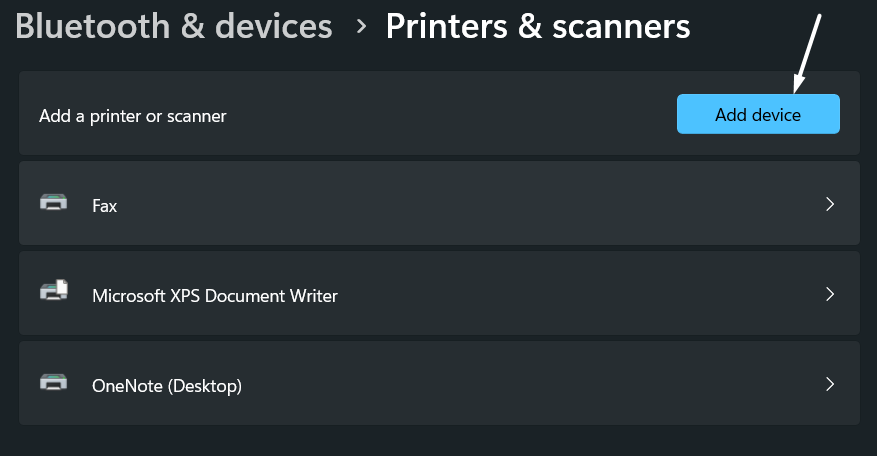This screenshot has width=877, height=456.
Task: Click the 'Add a printer or scanner' text
Action: point(133,116)
